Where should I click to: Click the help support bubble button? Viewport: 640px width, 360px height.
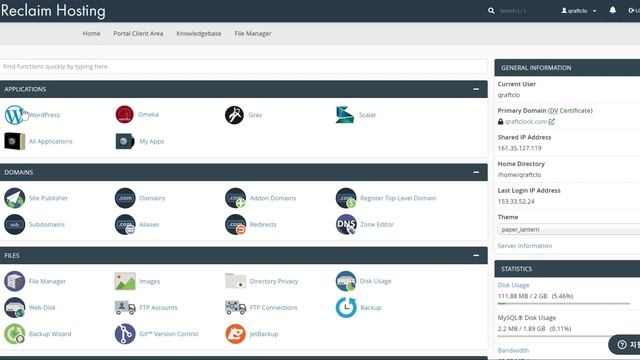pos(624,344)
